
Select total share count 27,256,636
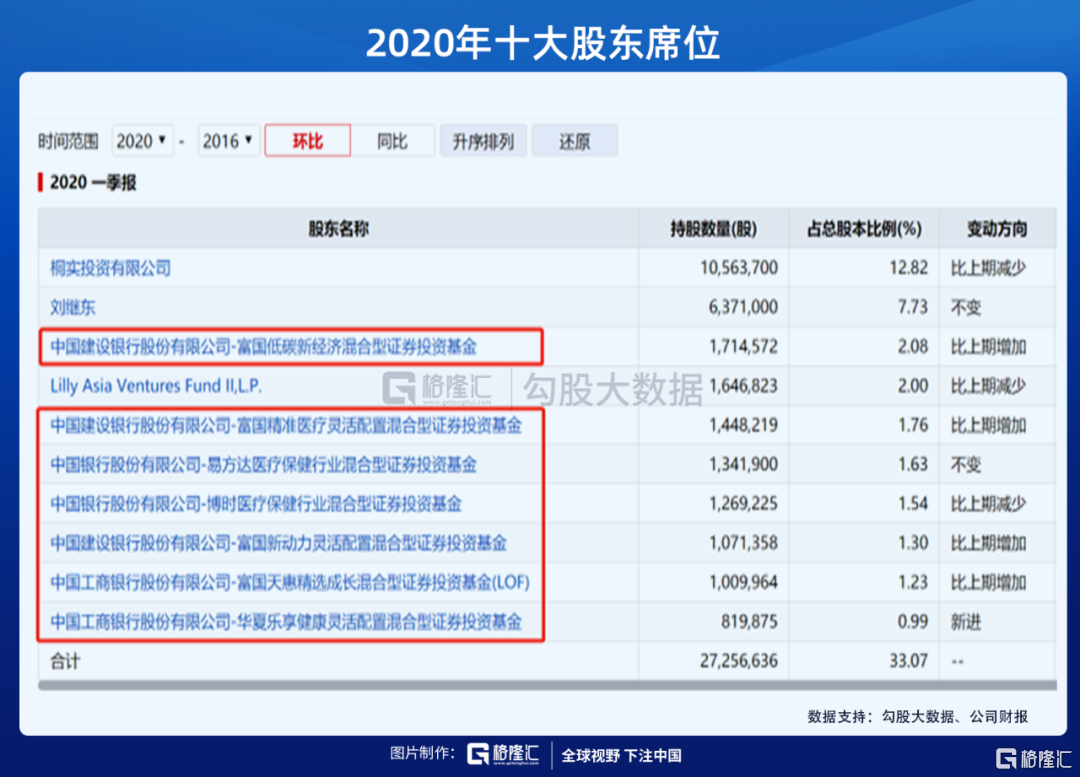[x=738, y=661]
